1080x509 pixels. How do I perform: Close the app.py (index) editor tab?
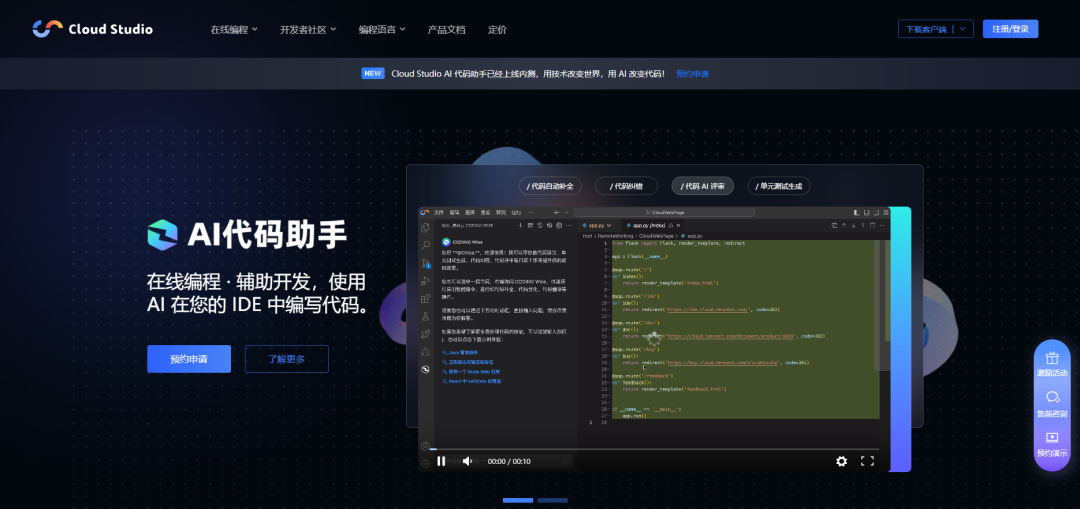coord(678,225)
